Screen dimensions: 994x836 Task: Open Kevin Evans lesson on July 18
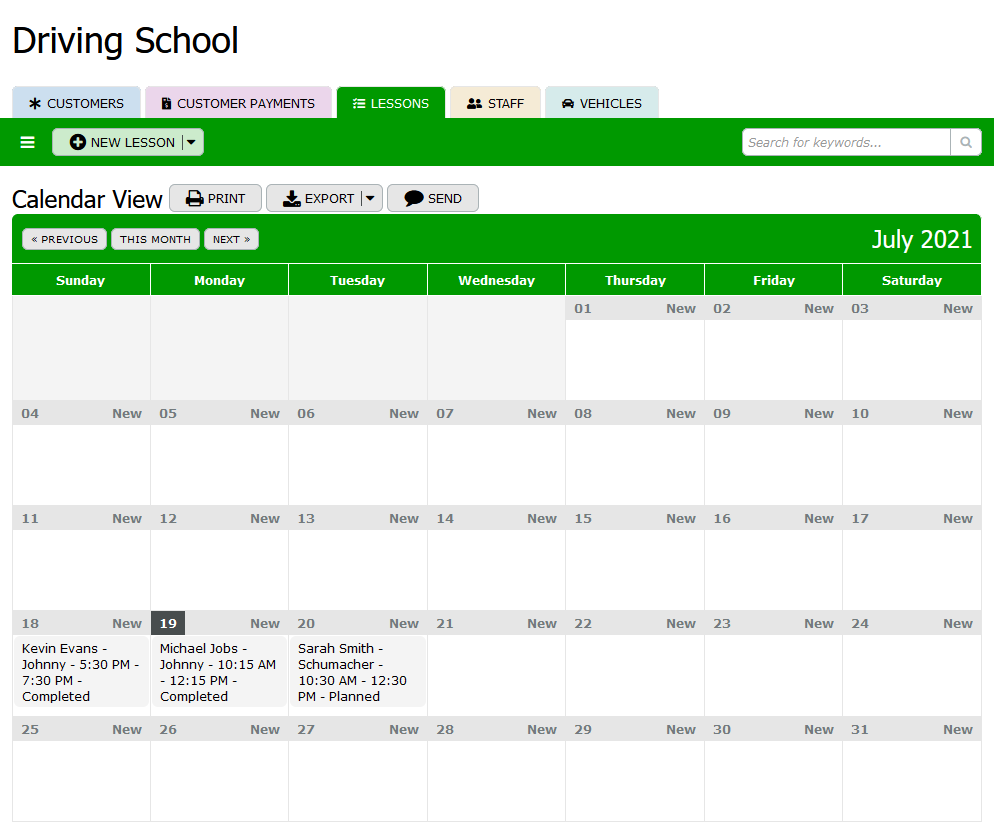pos(80,672)
